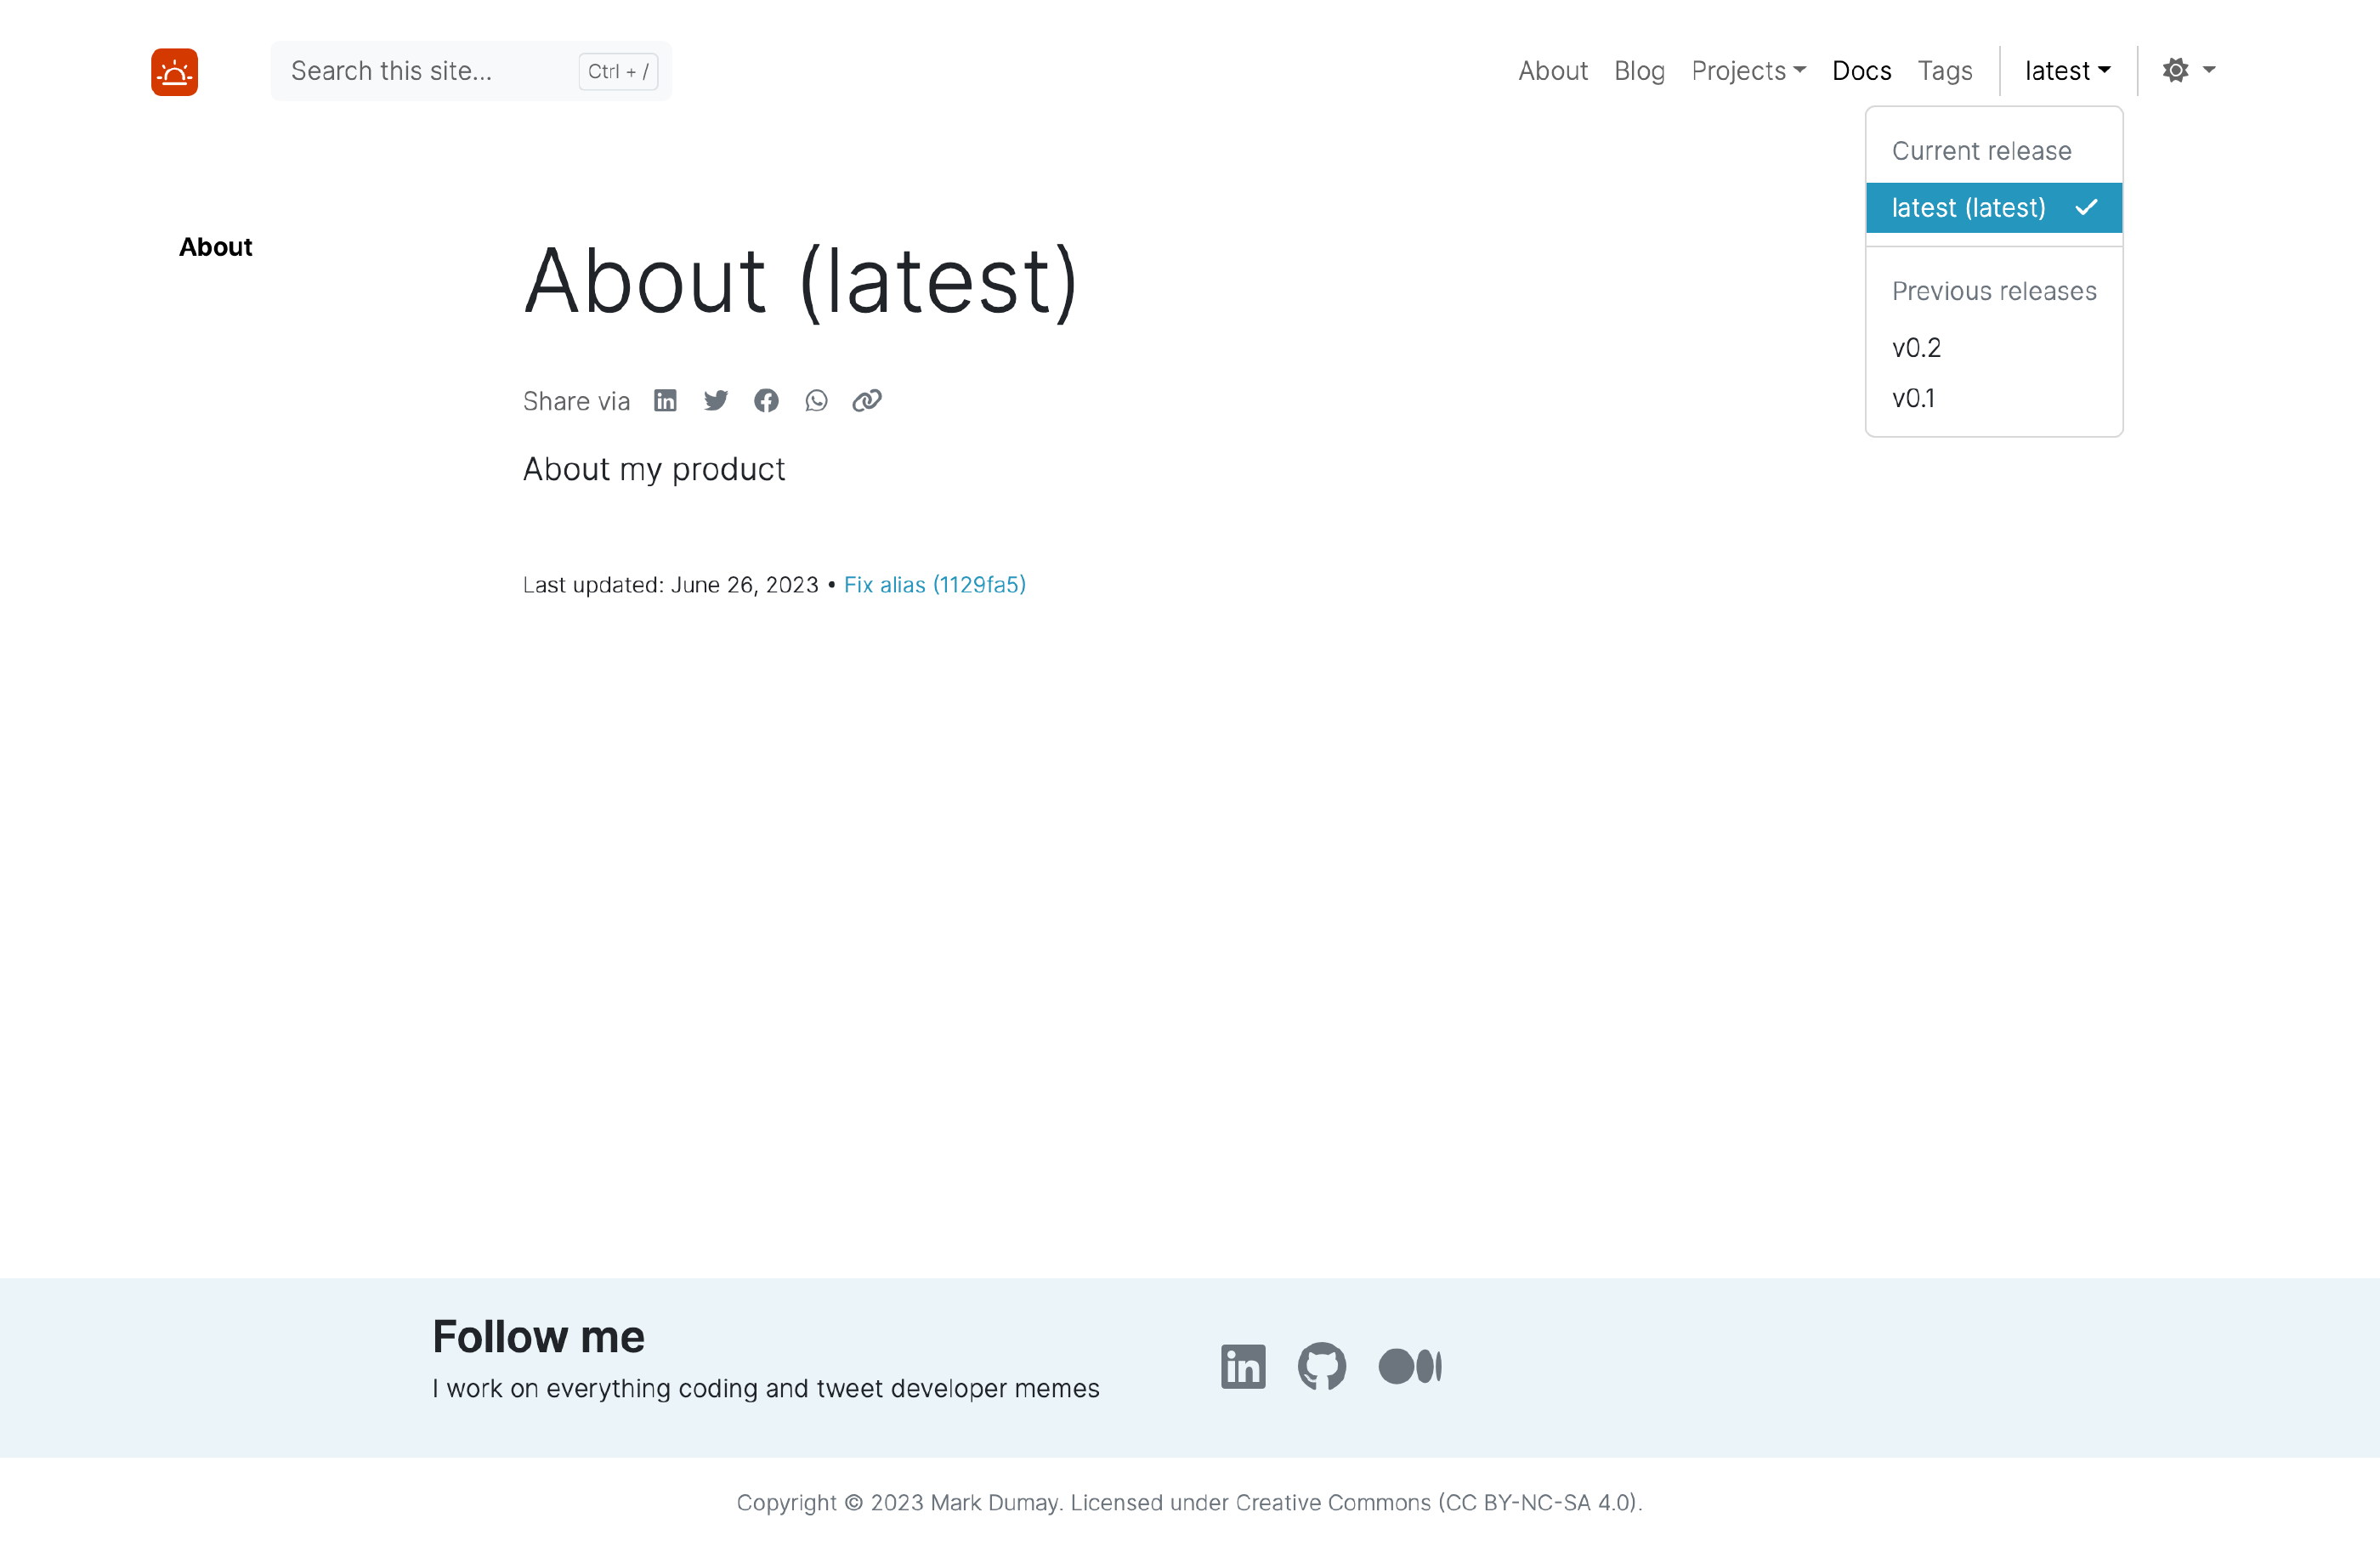Open the GitHub profile from the footer
2380x1546 pixels.
click(1322, 1367)
